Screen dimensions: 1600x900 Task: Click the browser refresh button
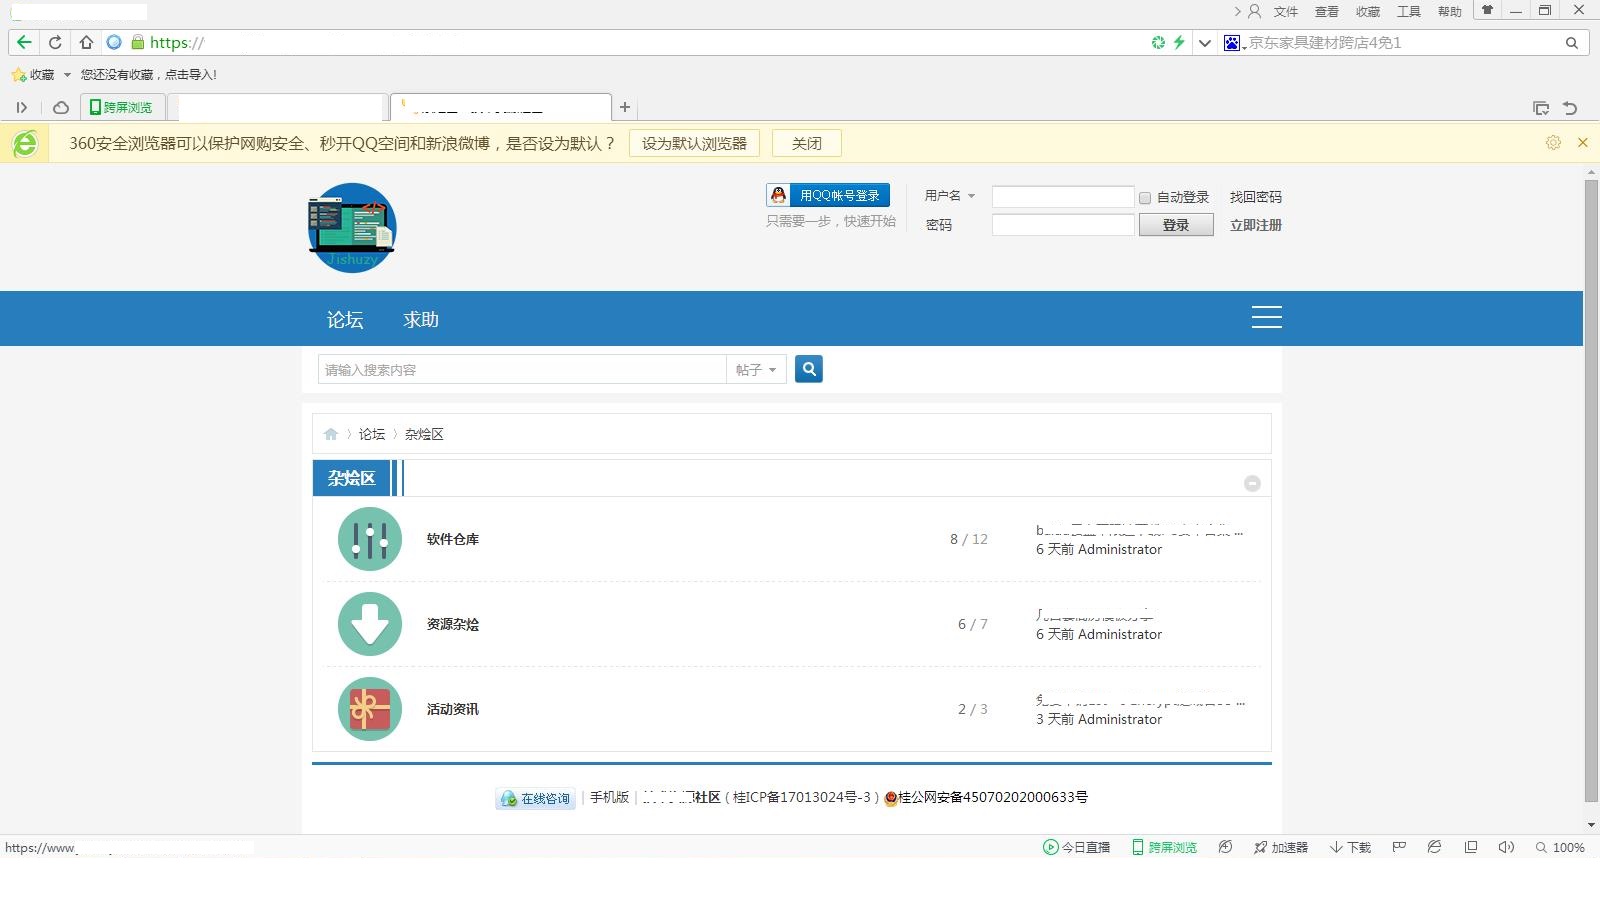tap(55, 42)
